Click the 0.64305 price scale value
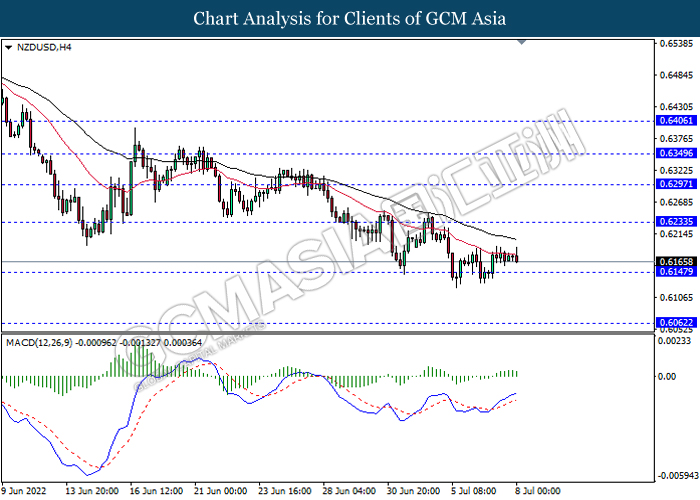This screenshot has width=700, height=500. click(x=677, y=107)
